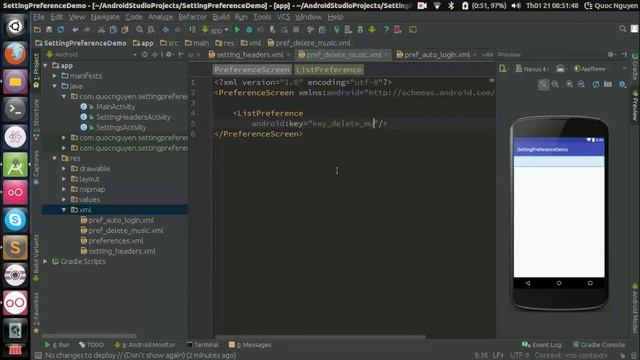
Task: Open the Build menu
Action: [221, 17]
